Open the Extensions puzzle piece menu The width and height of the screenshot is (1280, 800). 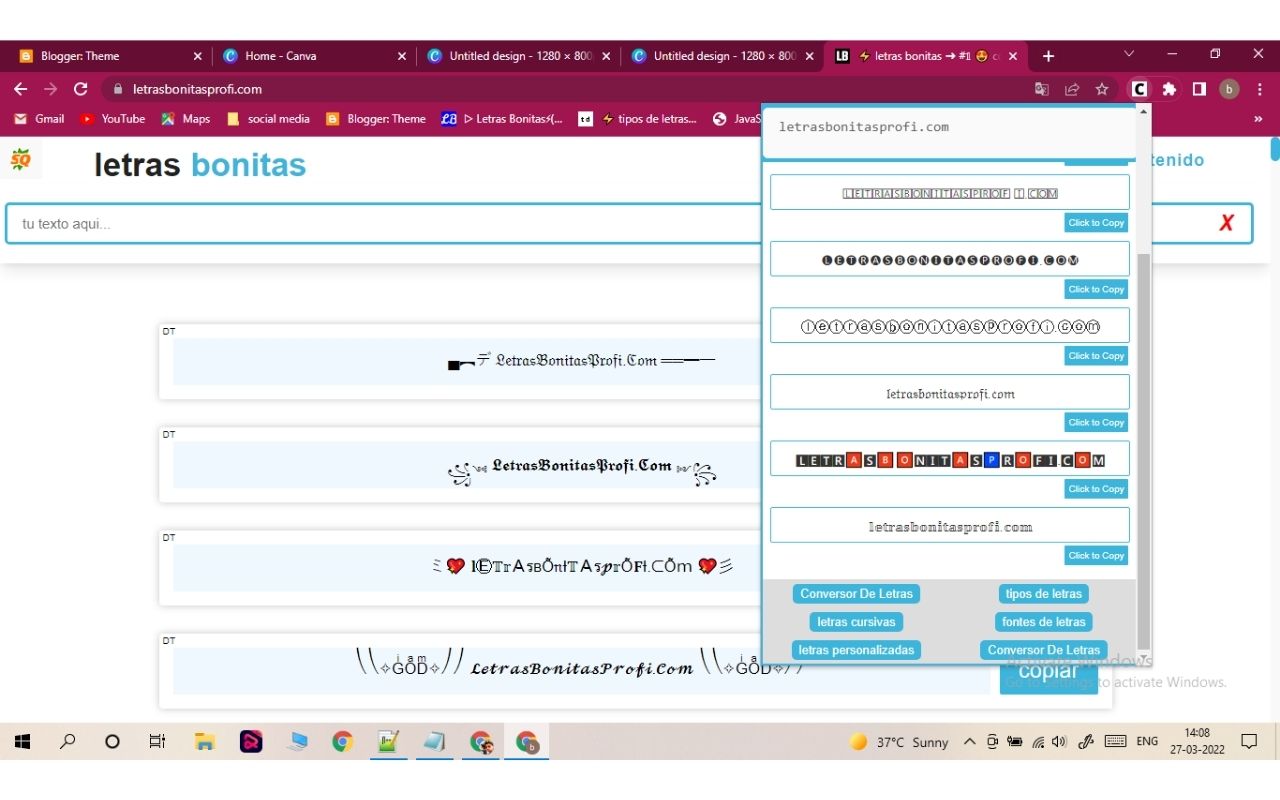click(x=1169, y=89)
